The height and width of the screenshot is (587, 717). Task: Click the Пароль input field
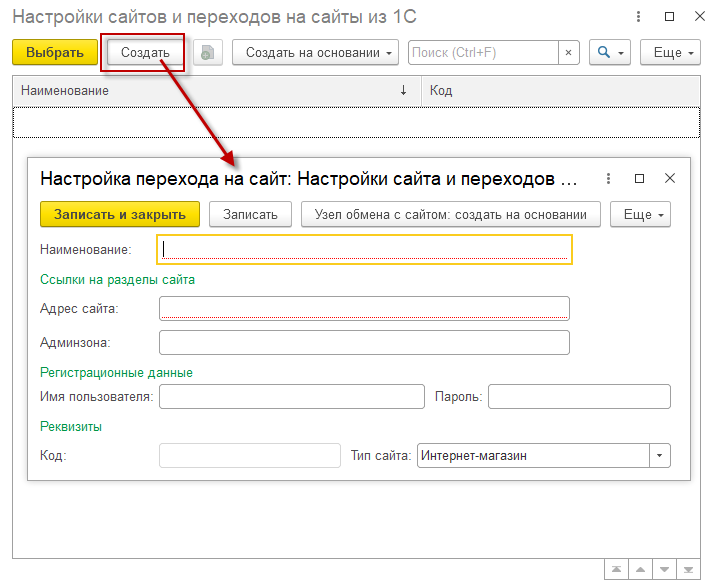(579, 396)
